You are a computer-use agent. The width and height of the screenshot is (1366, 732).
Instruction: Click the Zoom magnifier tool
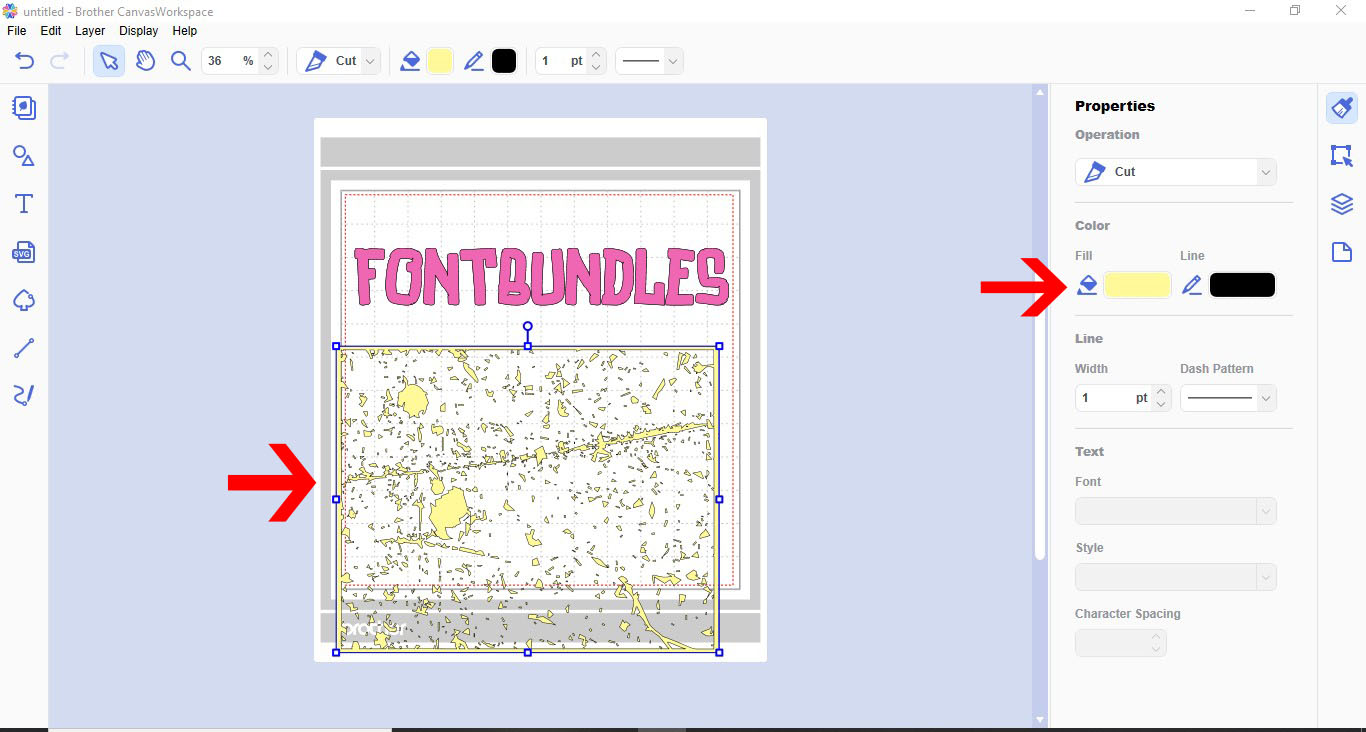click(x=181, y=61)
